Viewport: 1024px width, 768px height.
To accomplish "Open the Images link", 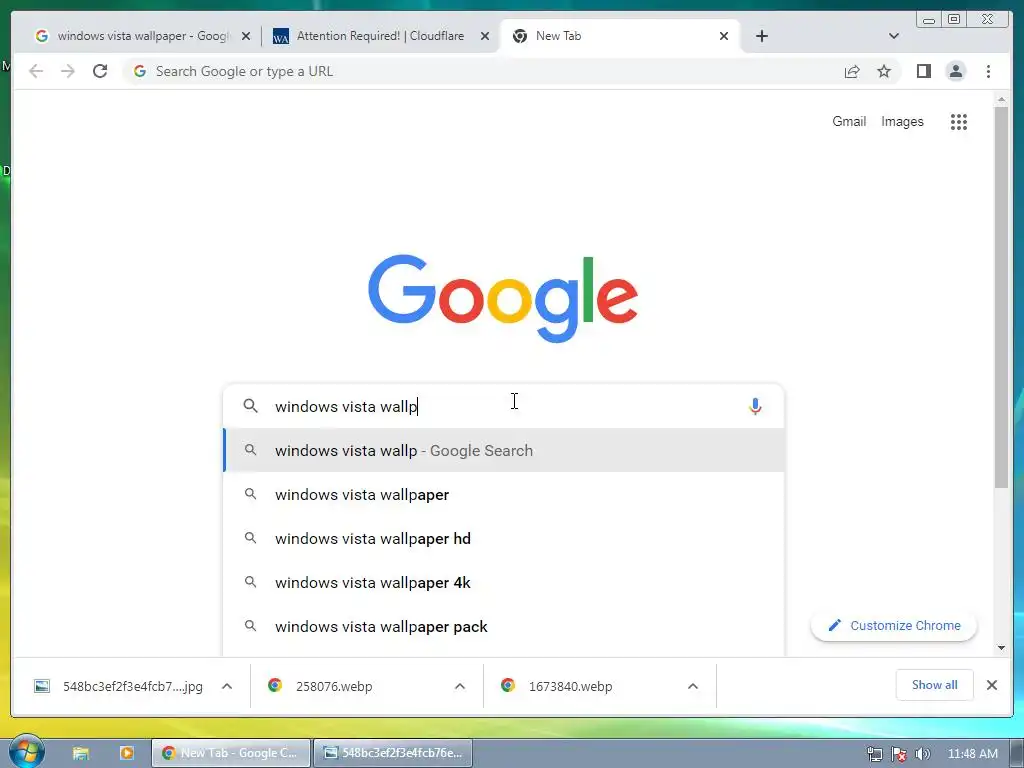I will [902, 121].
